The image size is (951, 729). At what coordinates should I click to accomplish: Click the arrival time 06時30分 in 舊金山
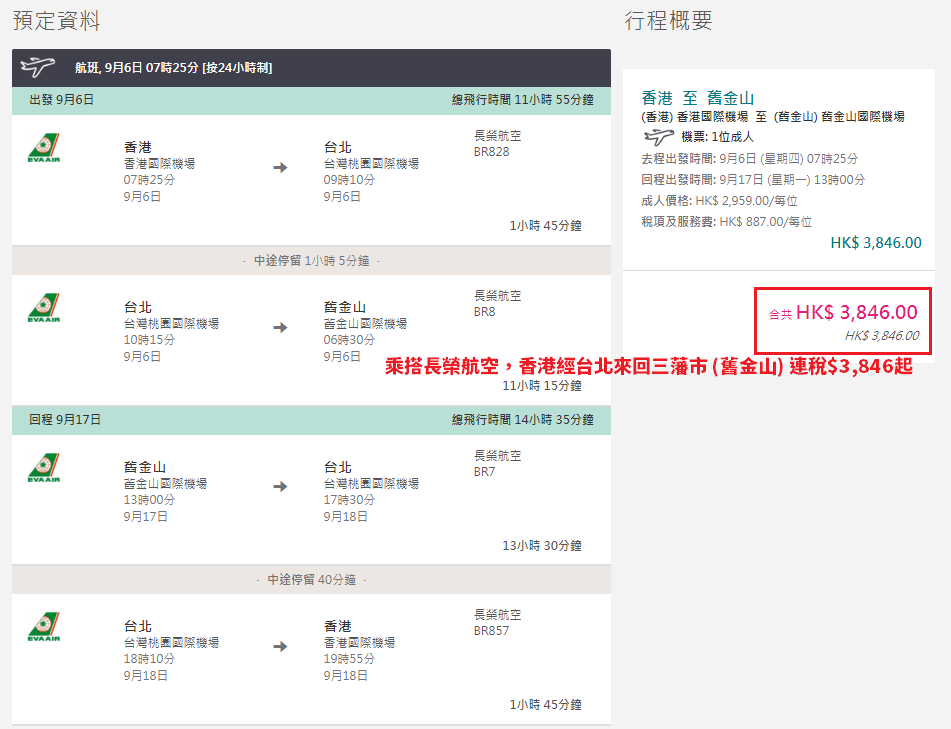point(349,340)
